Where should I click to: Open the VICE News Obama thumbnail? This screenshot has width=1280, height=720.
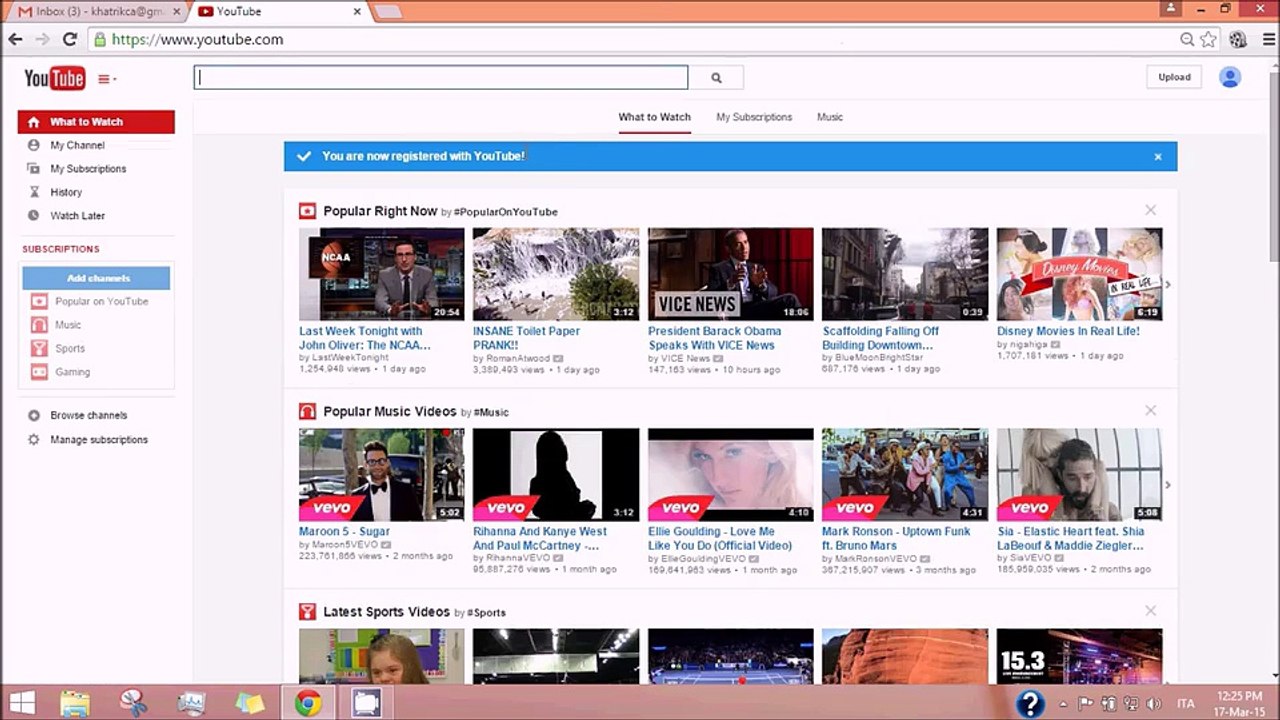coord(731,274)
